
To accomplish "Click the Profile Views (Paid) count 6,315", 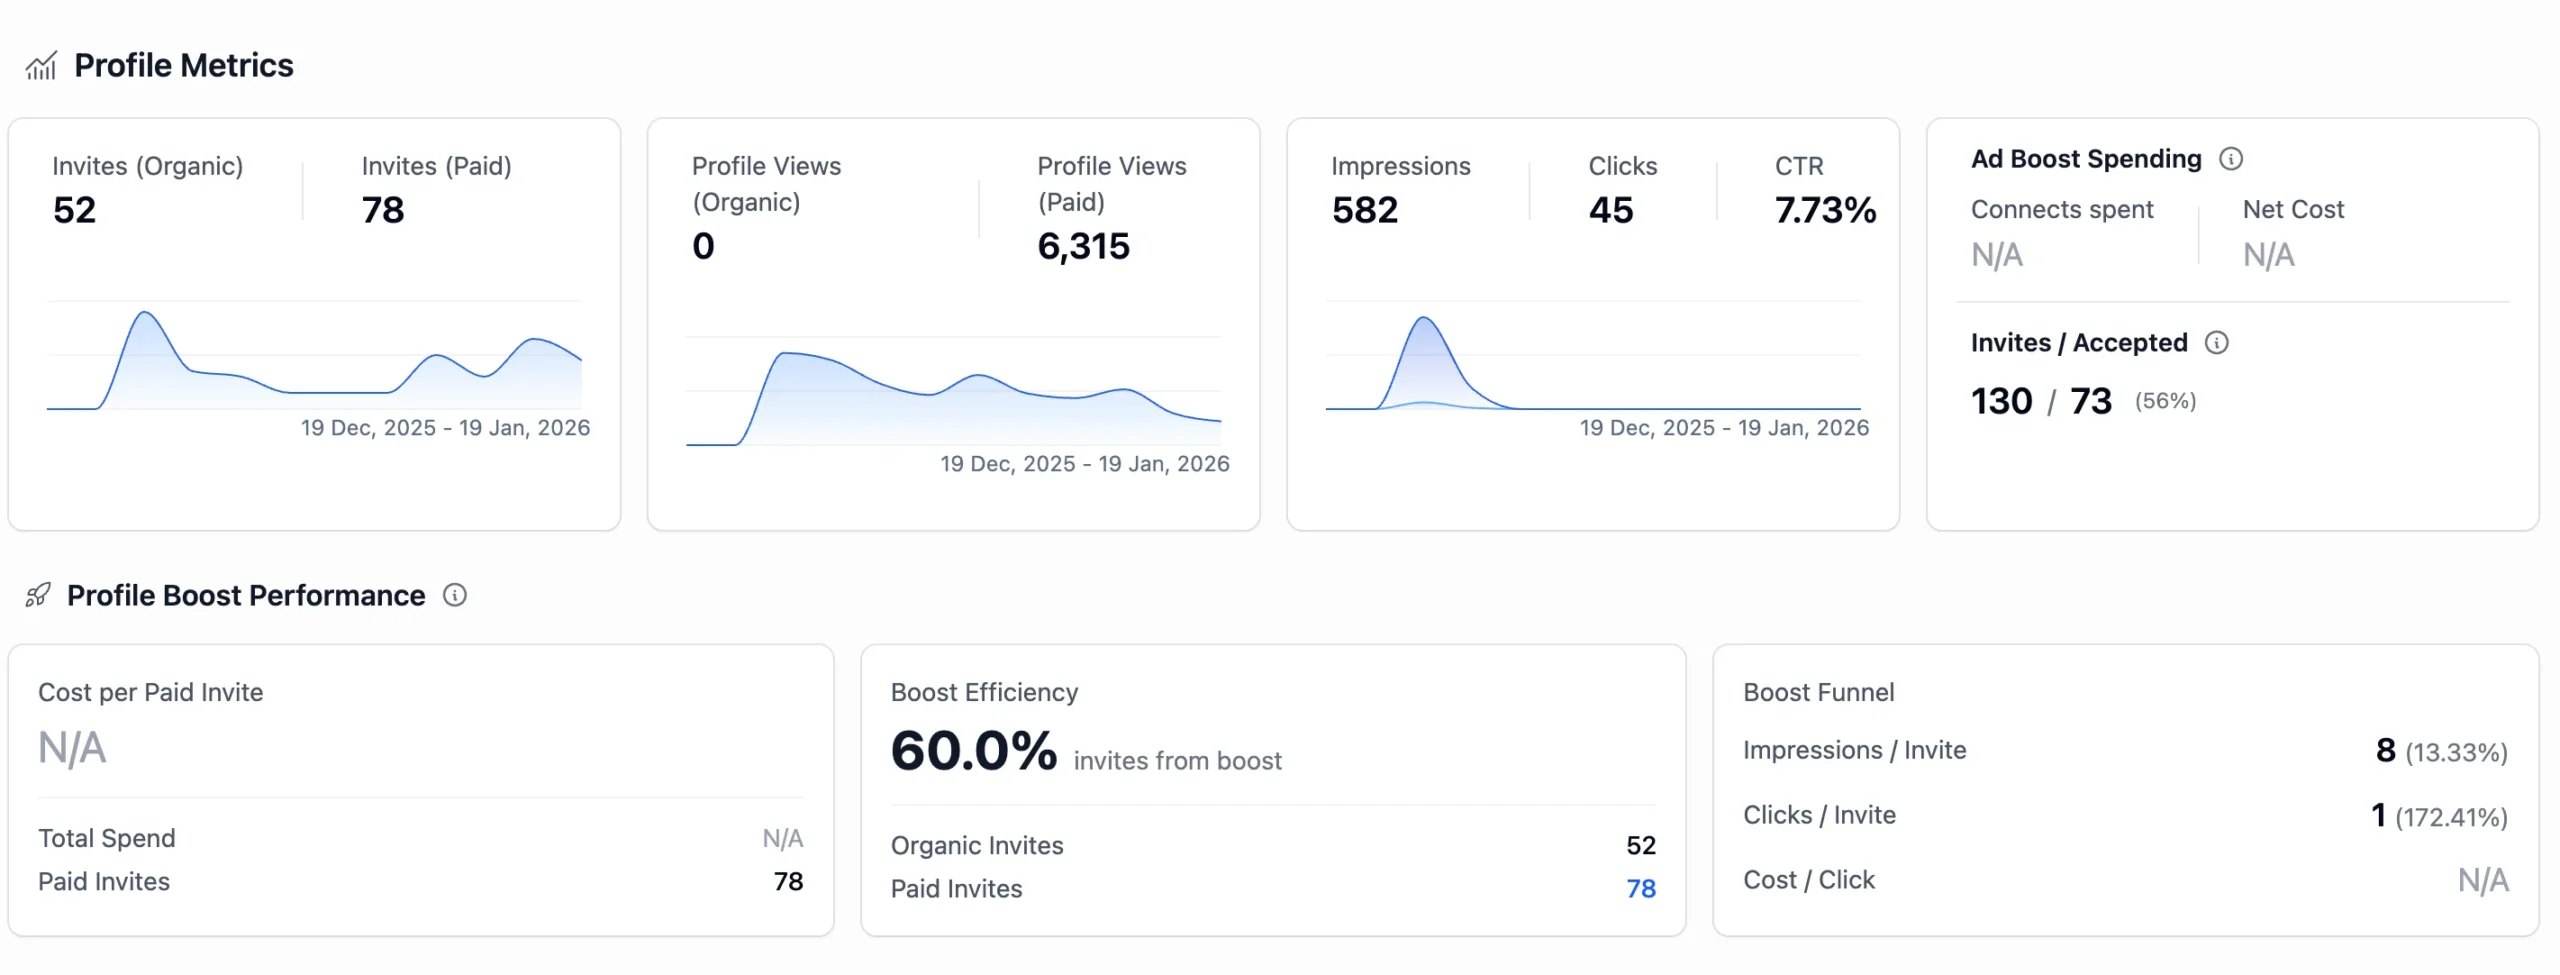I will tap(1083, 246).
